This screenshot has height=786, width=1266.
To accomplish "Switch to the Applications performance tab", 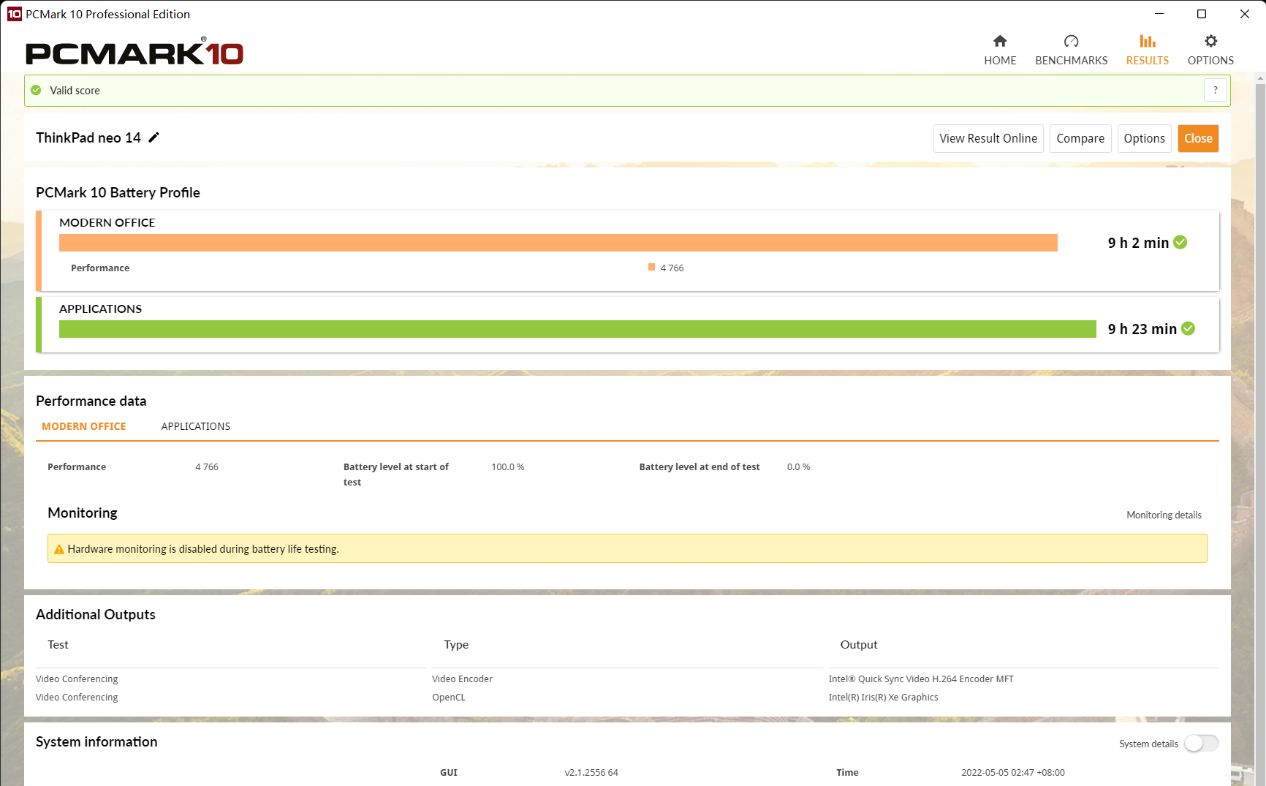I will [x=195, y=426].
